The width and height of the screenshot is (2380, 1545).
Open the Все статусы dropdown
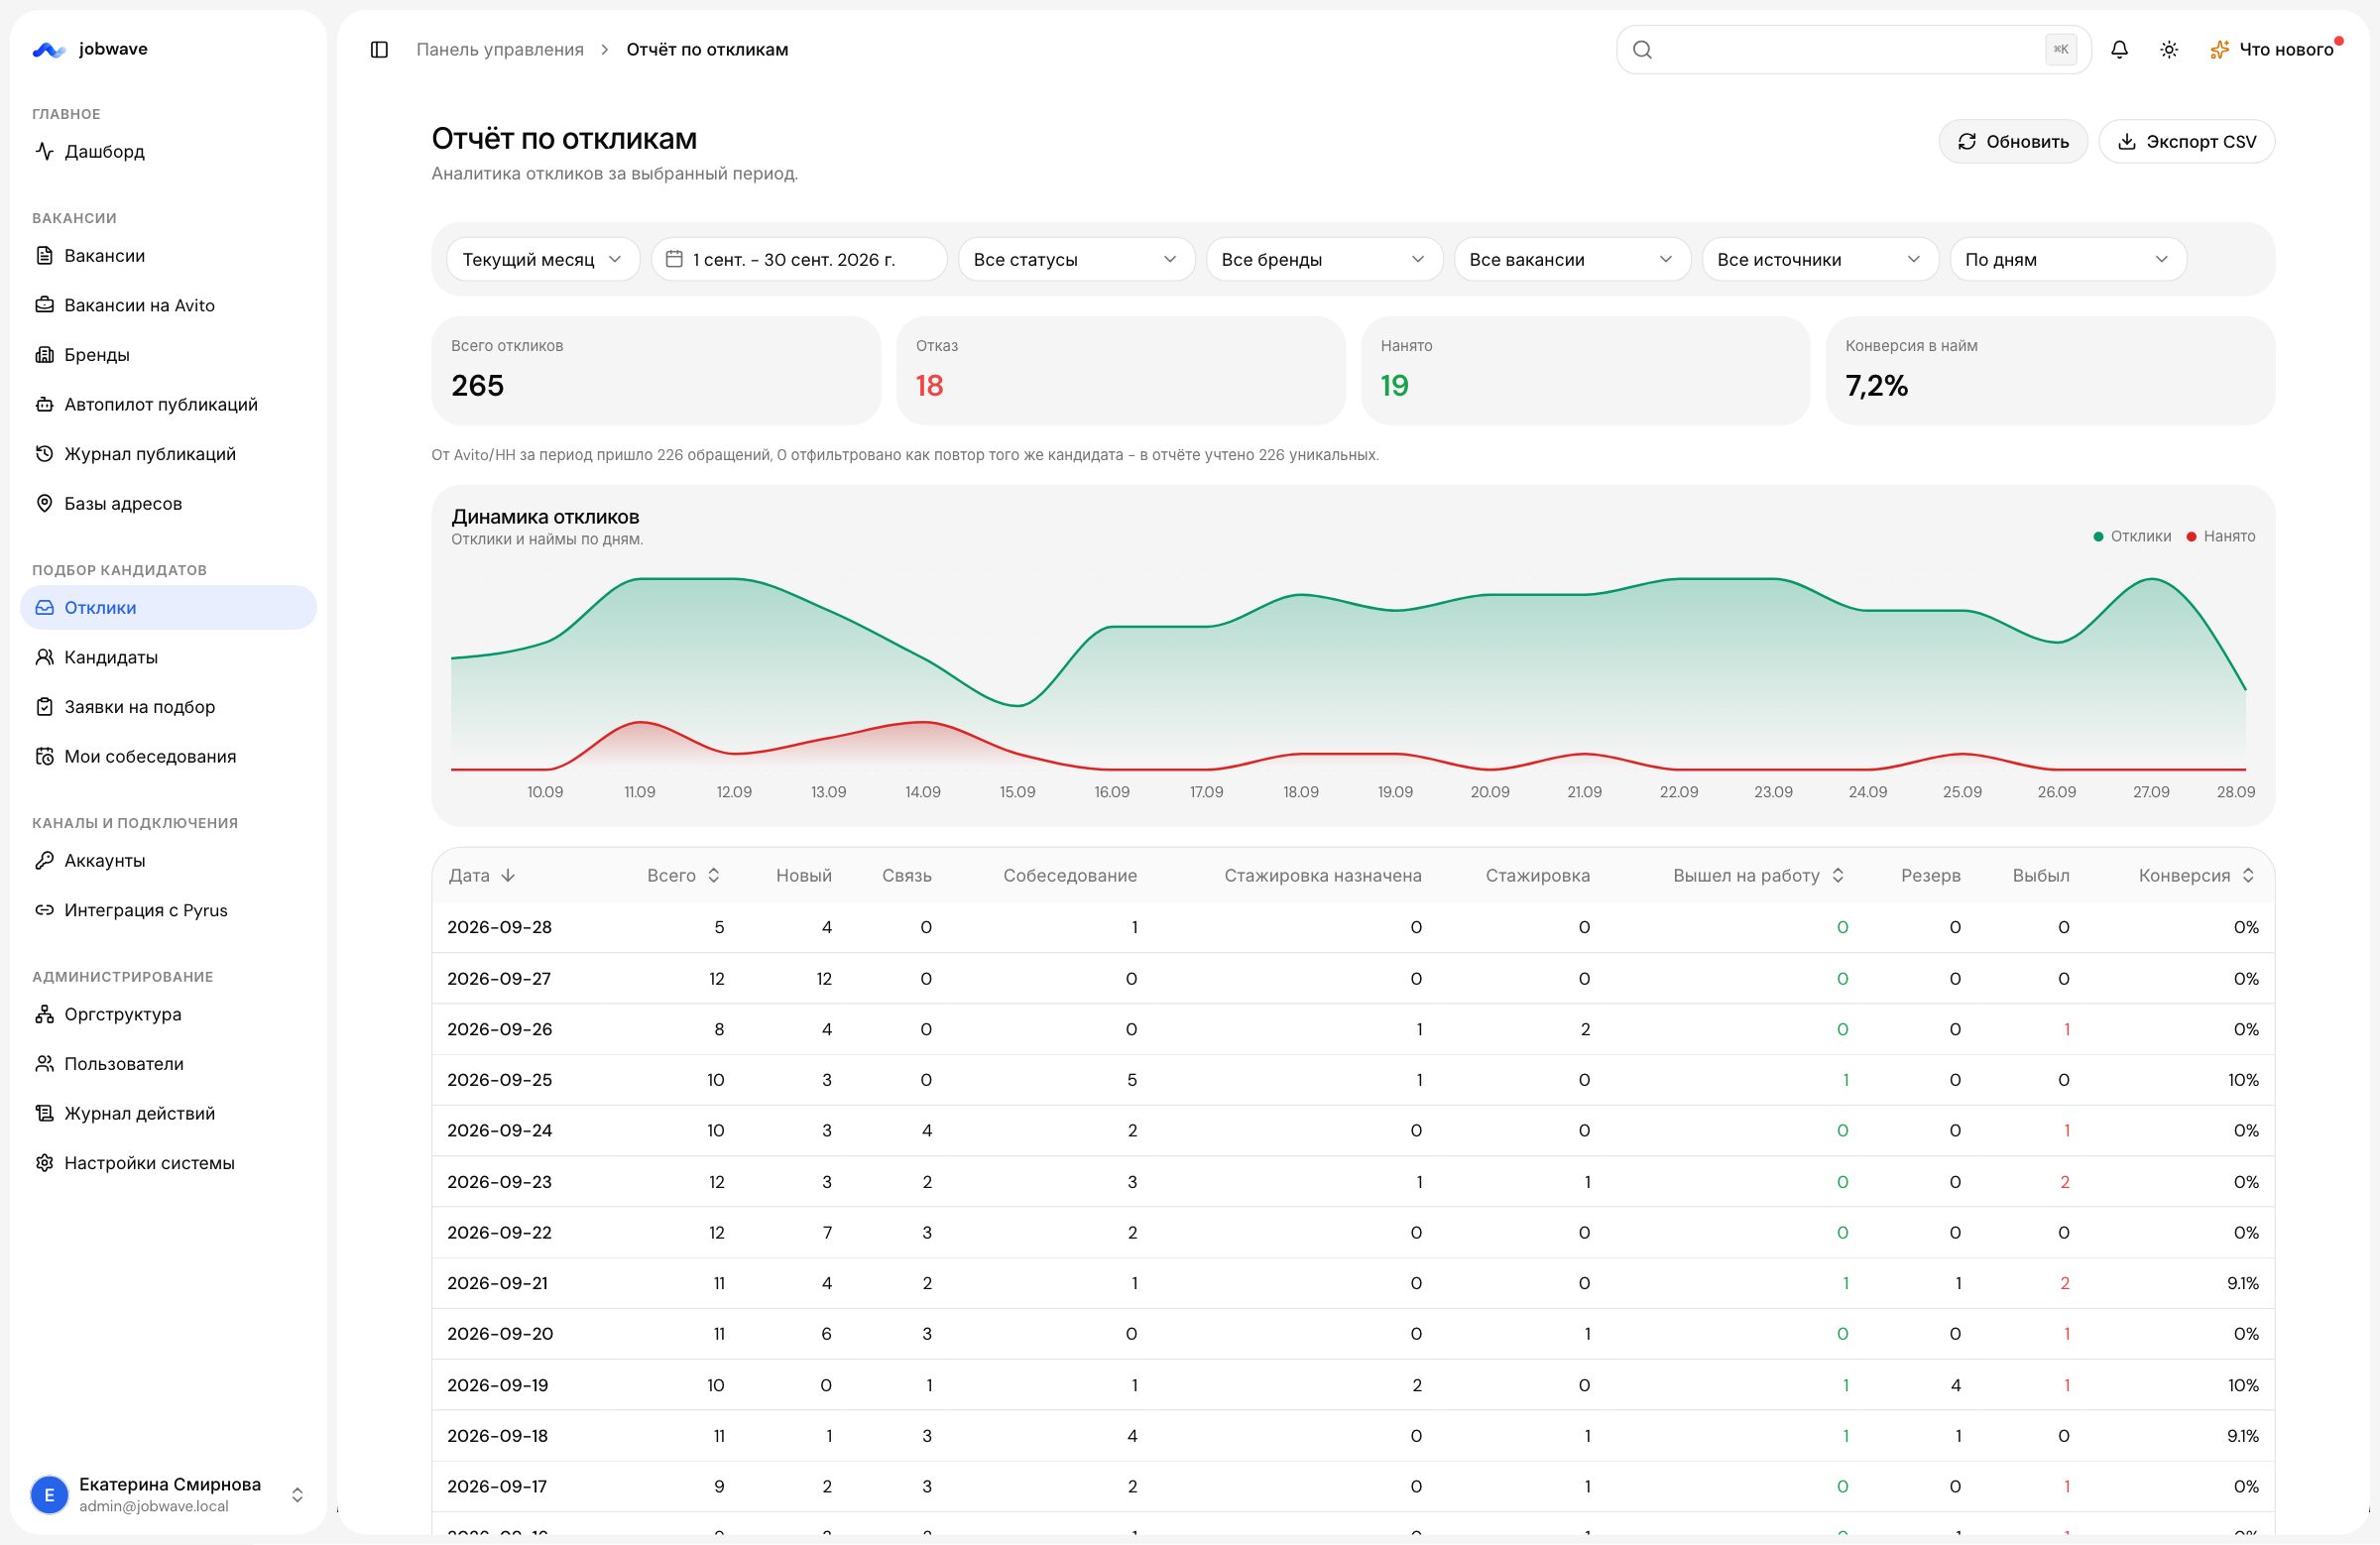pos(1076,259)
